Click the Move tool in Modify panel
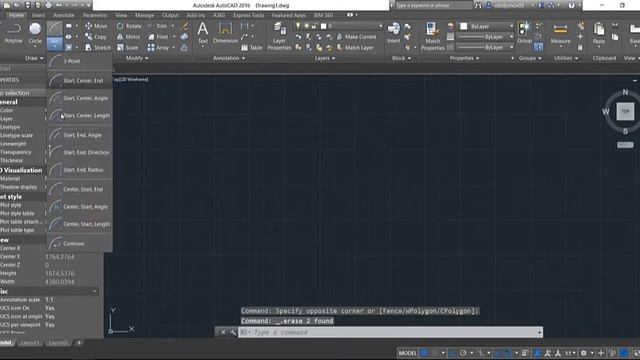The width and height of the screenshot is (640, 360). click(x=96, y=26)
